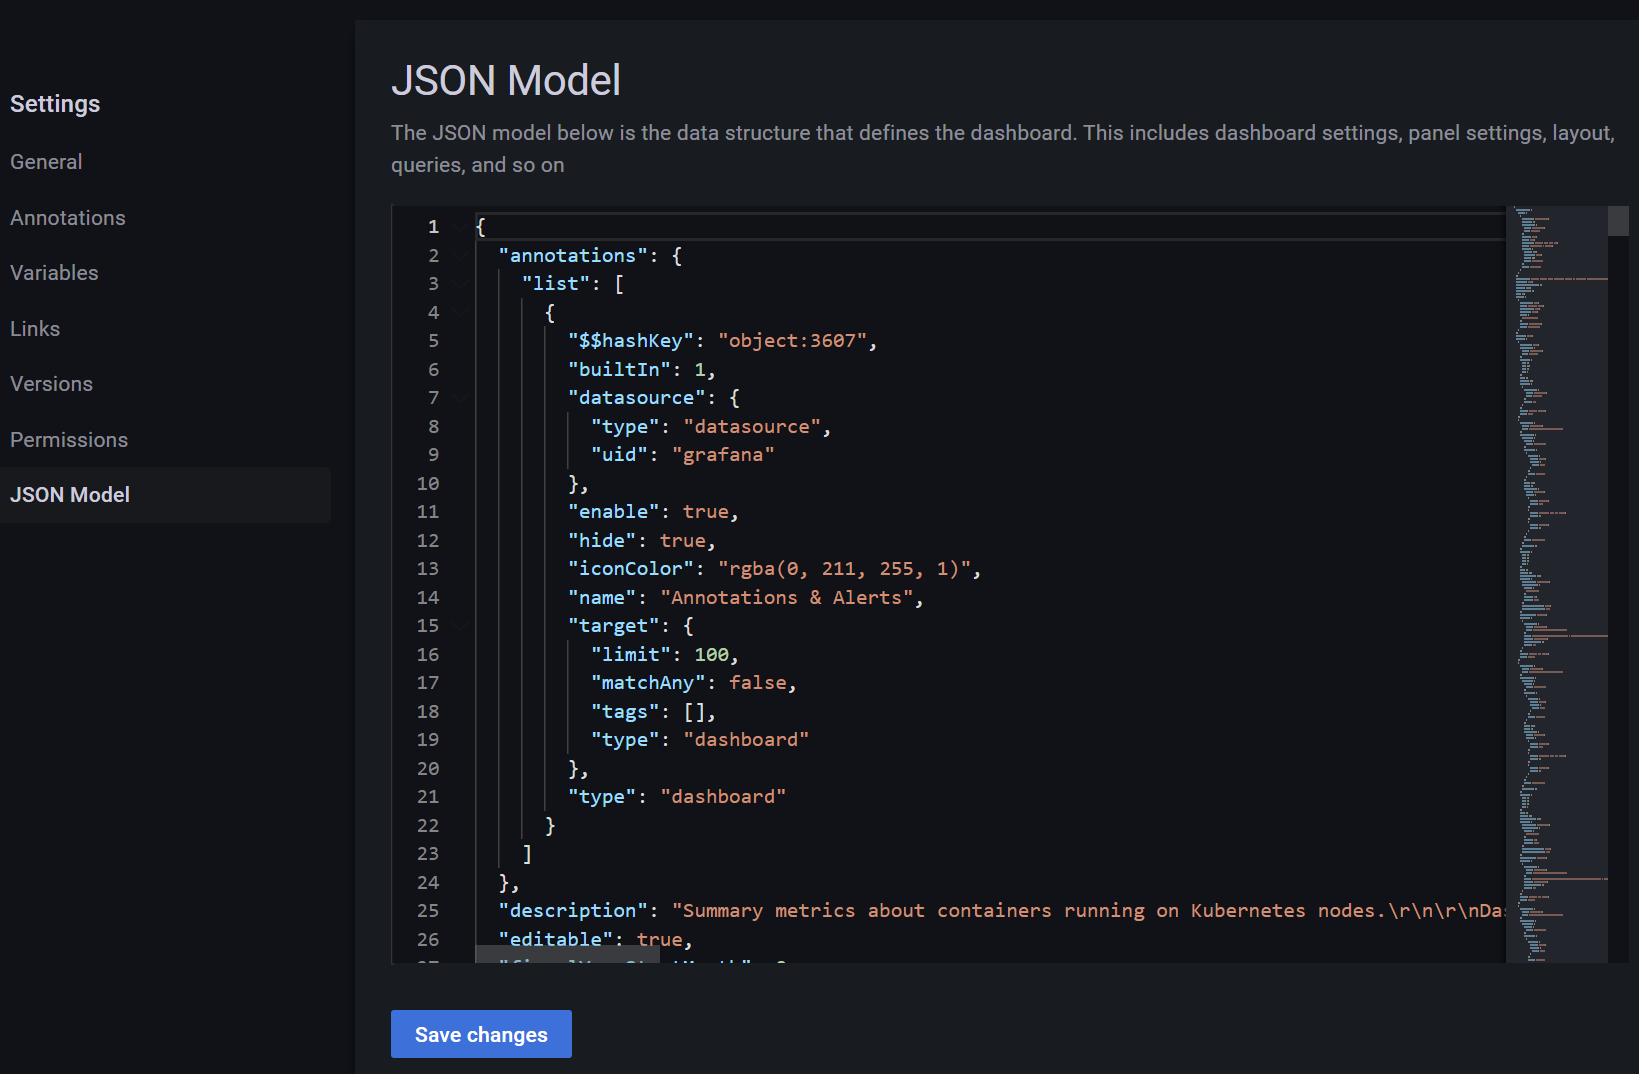Open the Permissions settings section
The image size is (1639, 1074).
pos(69,440)
